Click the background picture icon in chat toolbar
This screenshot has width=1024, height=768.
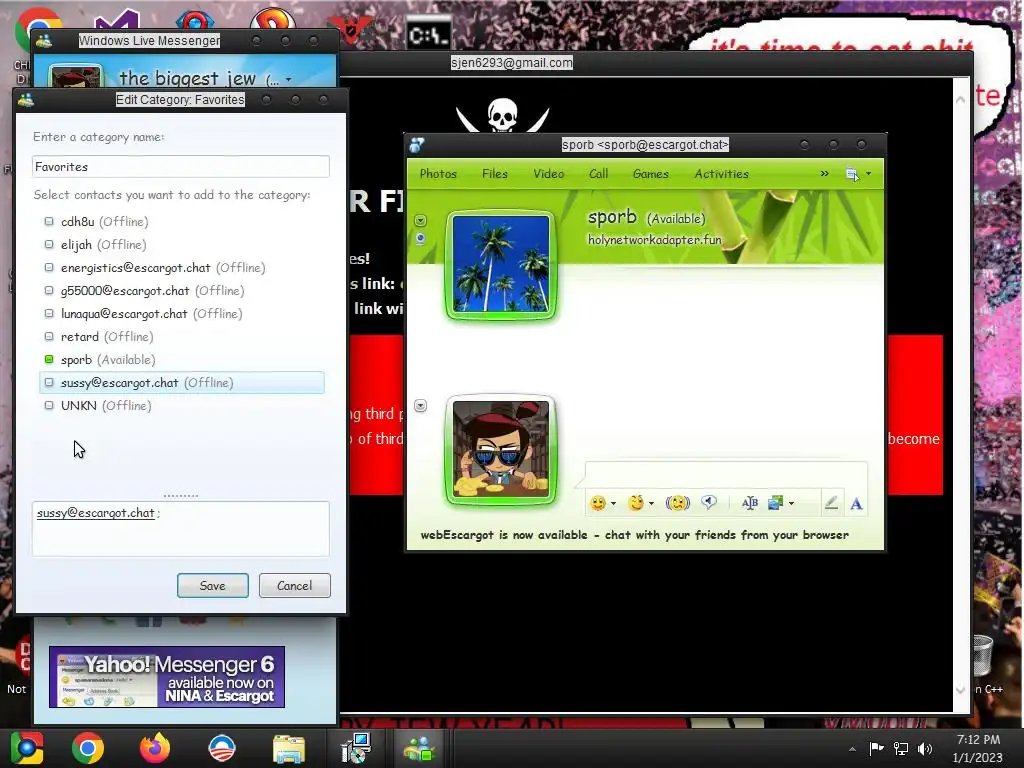point(775,503)
